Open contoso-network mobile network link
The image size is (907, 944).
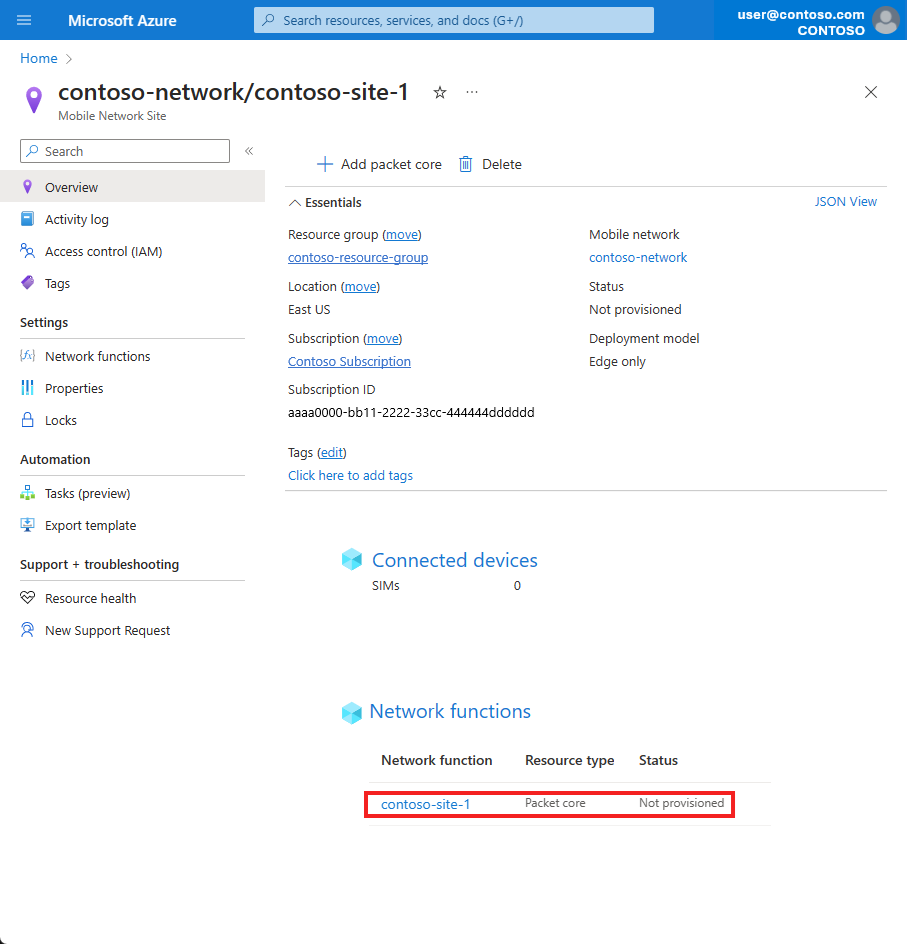point(638,258)
